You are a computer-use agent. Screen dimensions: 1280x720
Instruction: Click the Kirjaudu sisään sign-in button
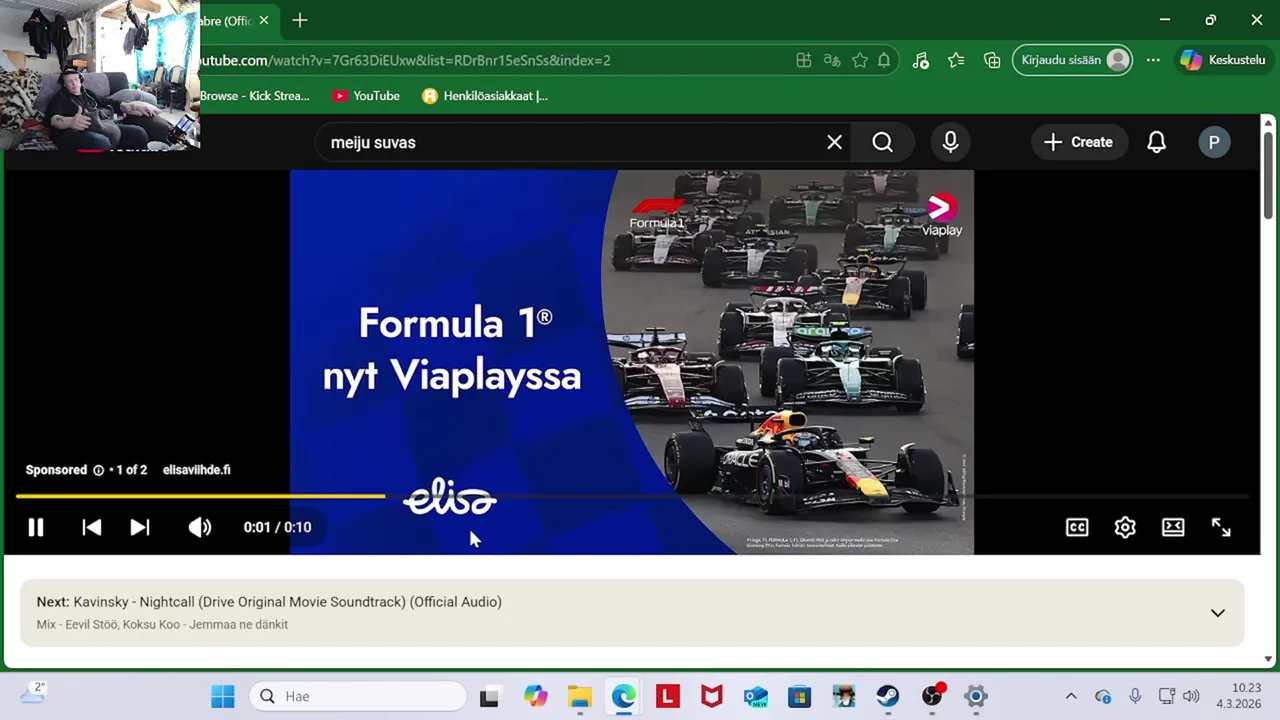[1073, 60]
